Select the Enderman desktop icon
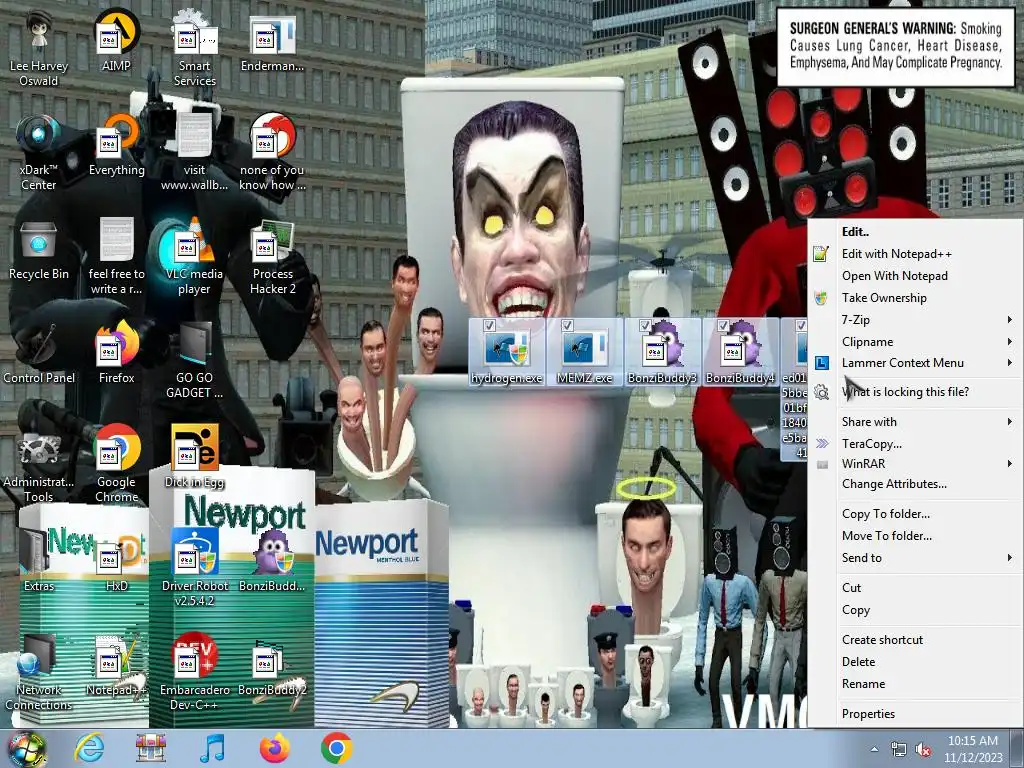1024x768 pixels. [272, 42]
